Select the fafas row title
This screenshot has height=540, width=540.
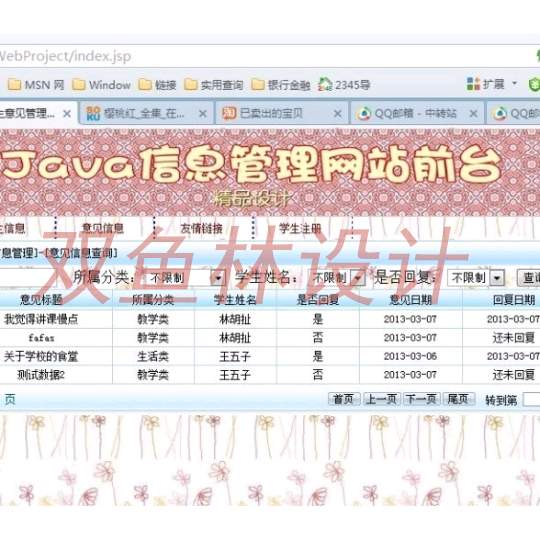(41, 338)
